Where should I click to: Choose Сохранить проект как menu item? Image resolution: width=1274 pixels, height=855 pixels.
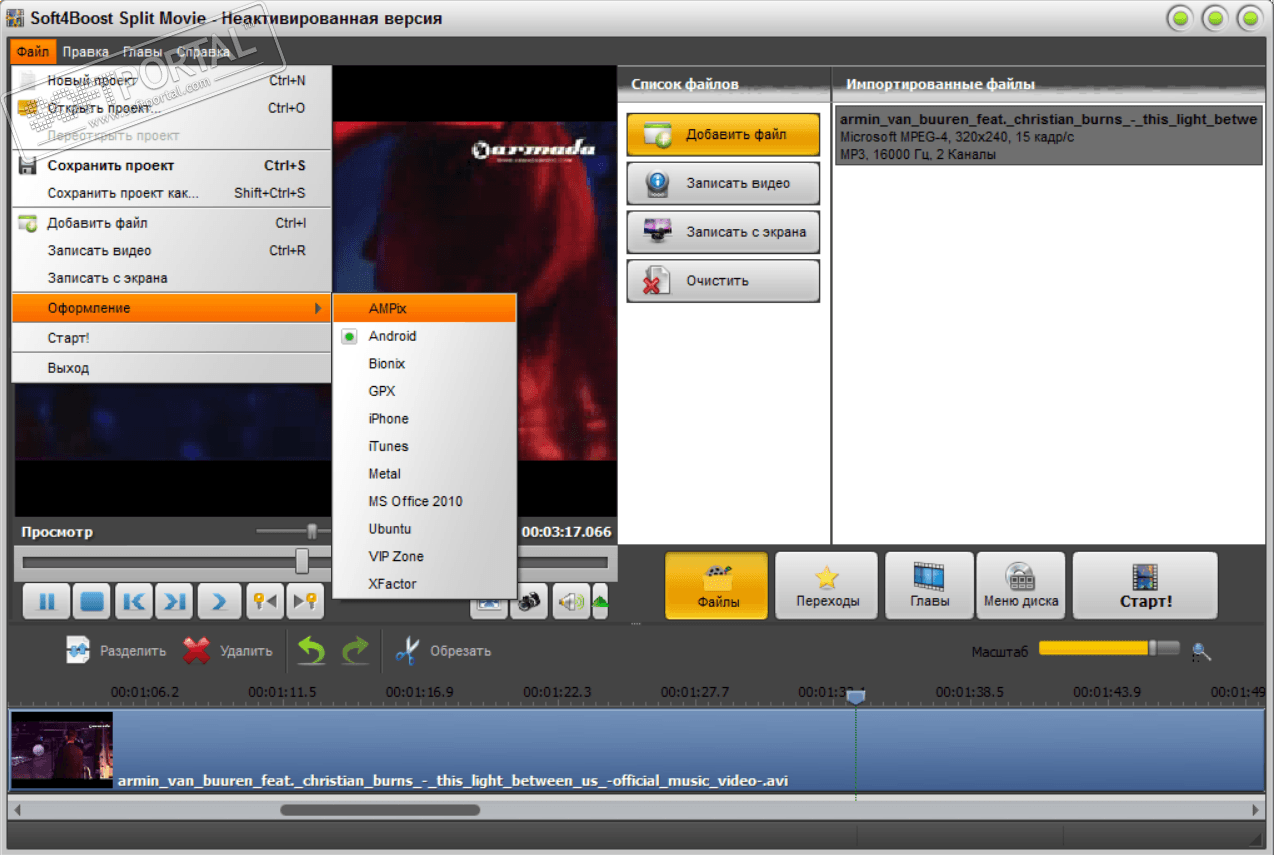click(171, 193)
